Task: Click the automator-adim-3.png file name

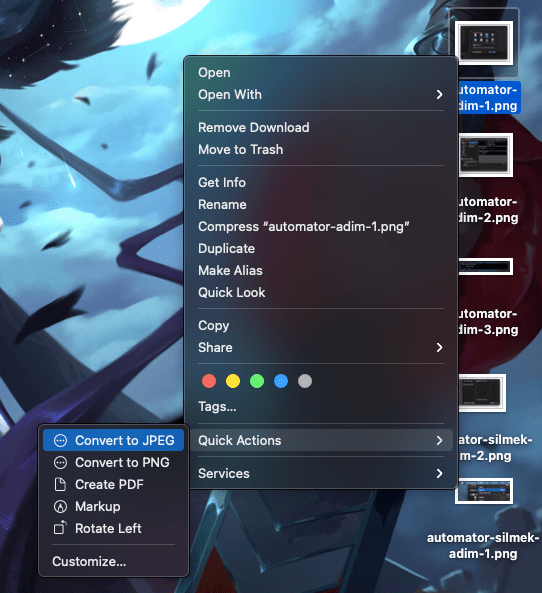Action: pos(488,322)
